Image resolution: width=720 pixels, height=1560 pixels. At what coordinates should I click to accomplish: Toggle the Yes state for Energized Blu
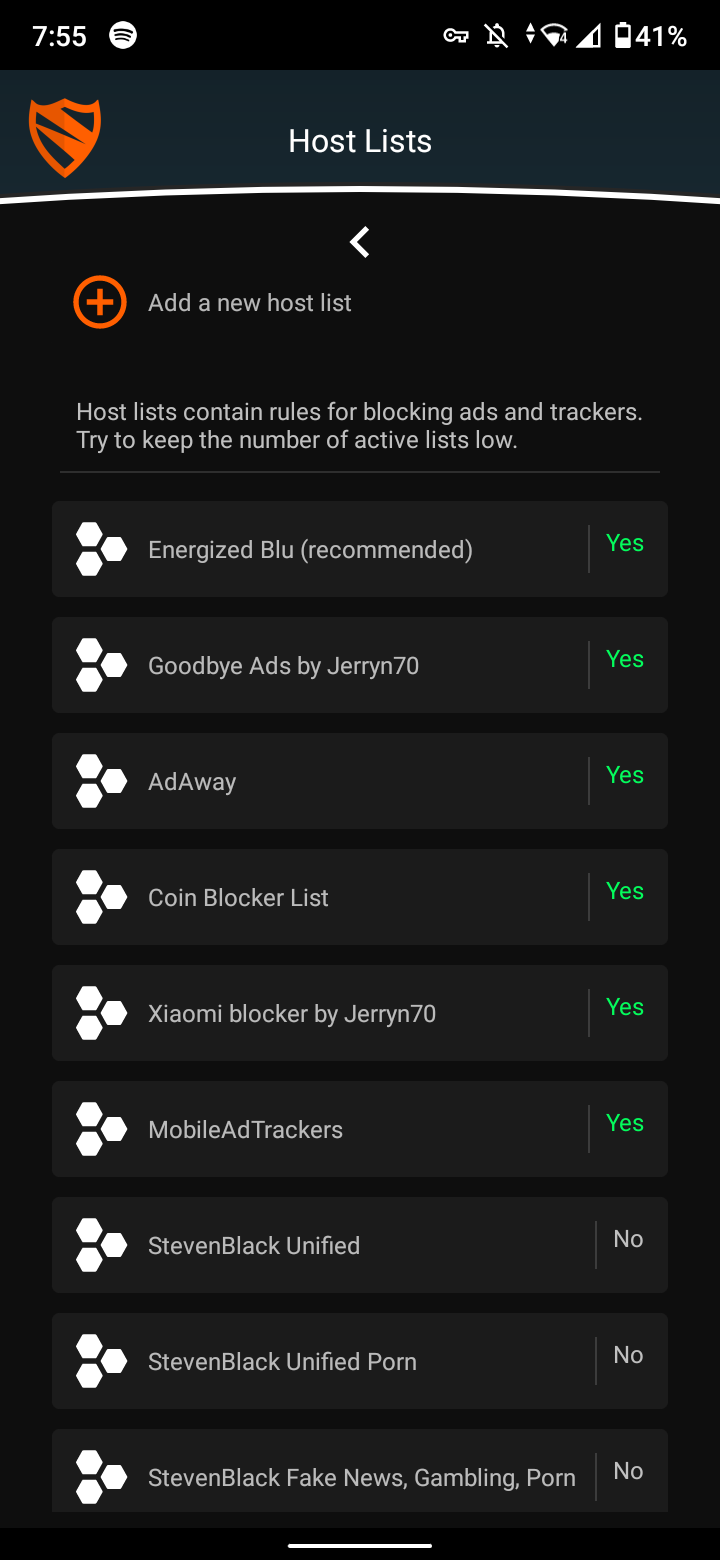tap(625, 543)
